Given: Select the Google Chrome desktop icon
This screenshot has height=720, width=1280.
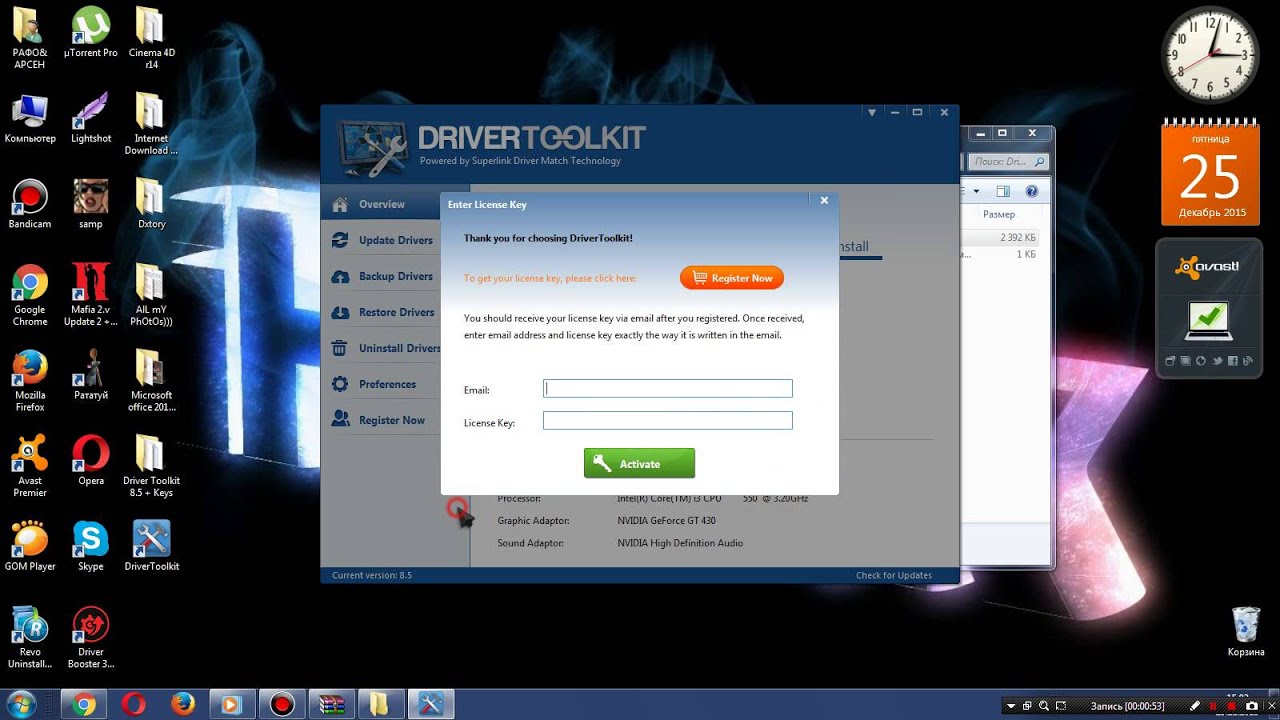Looking at the screenshot, I should [30, 295].
